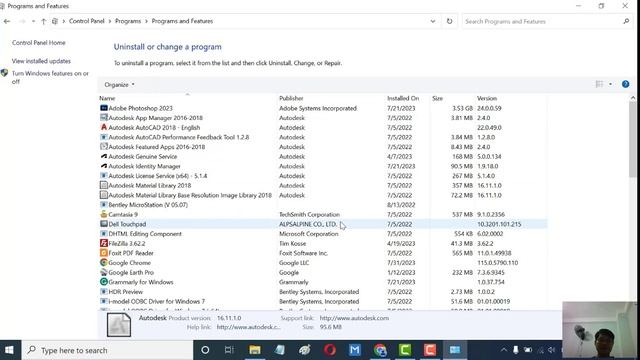Screen dimensions: 640x360
Task: Select HDR Preview program entry
Action: 322,292
